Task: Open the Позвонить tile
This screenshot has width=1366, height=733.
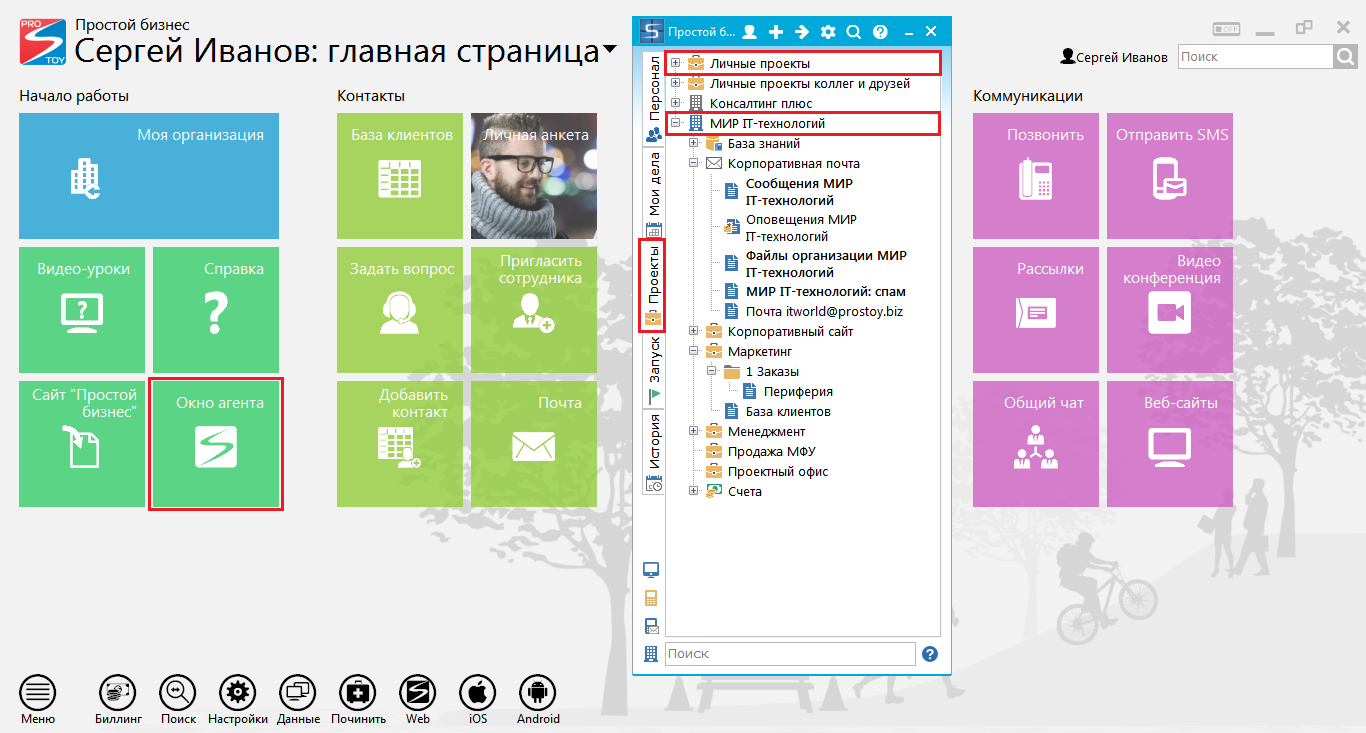Action: (1036, 176)
